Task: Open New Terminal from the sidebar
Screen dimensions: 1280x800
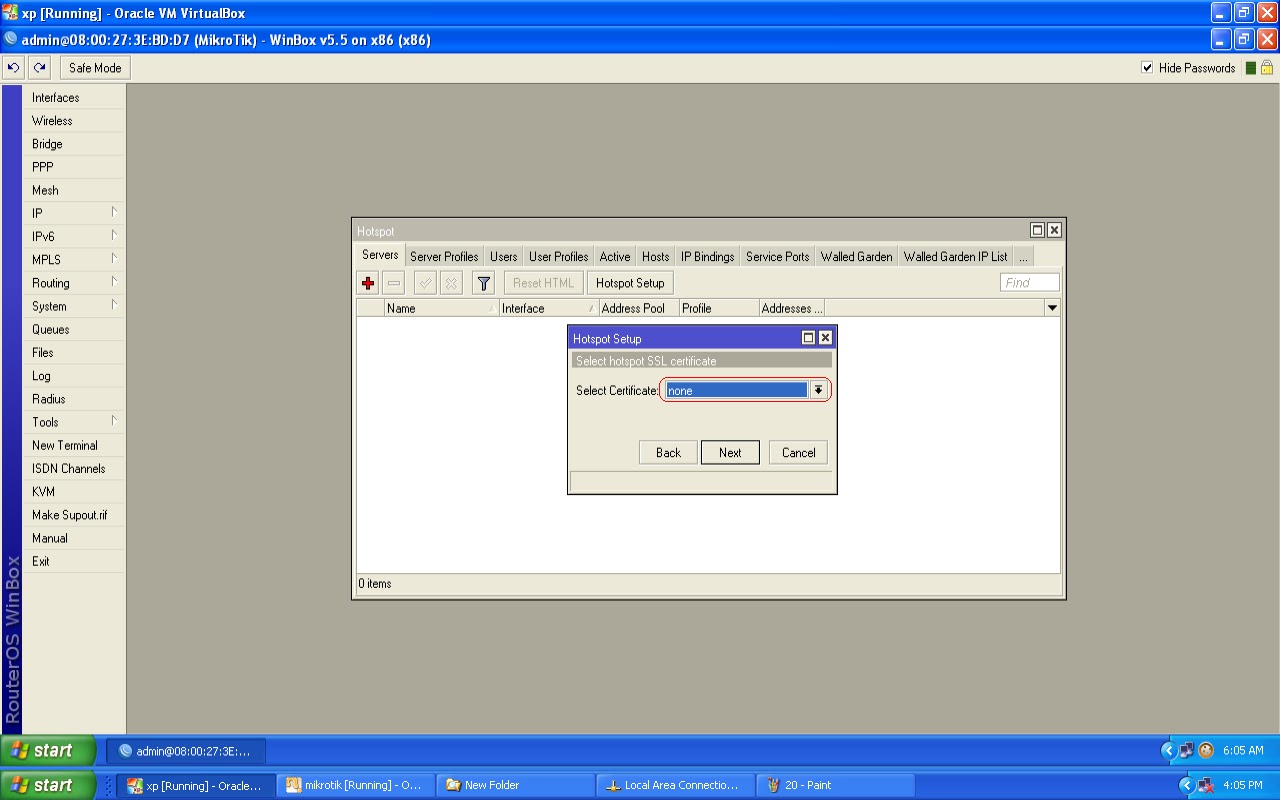Action: 75,445
